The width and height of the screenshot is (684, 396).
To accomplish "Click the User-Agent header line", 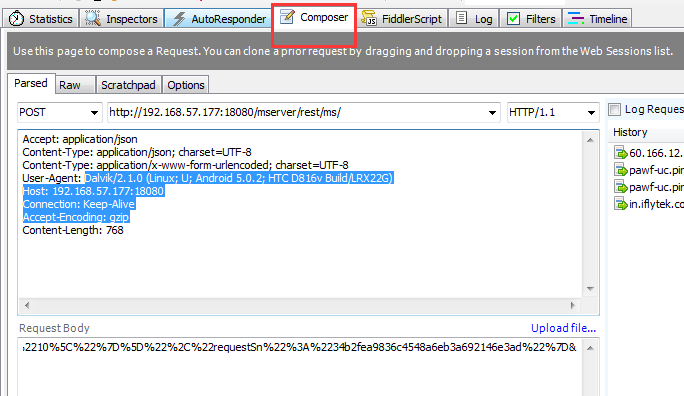I will point(208,178).
